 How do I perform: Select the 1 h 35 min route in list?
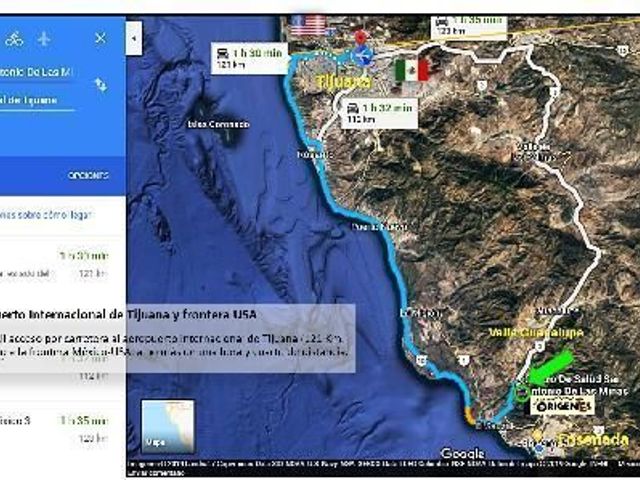pyautogui.click(x=62, y=429)
